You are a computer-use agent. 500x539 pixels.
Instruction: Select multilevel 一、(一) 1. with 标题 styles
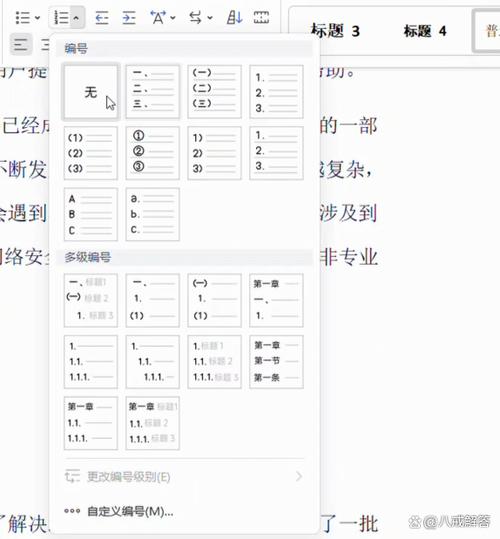91,300
